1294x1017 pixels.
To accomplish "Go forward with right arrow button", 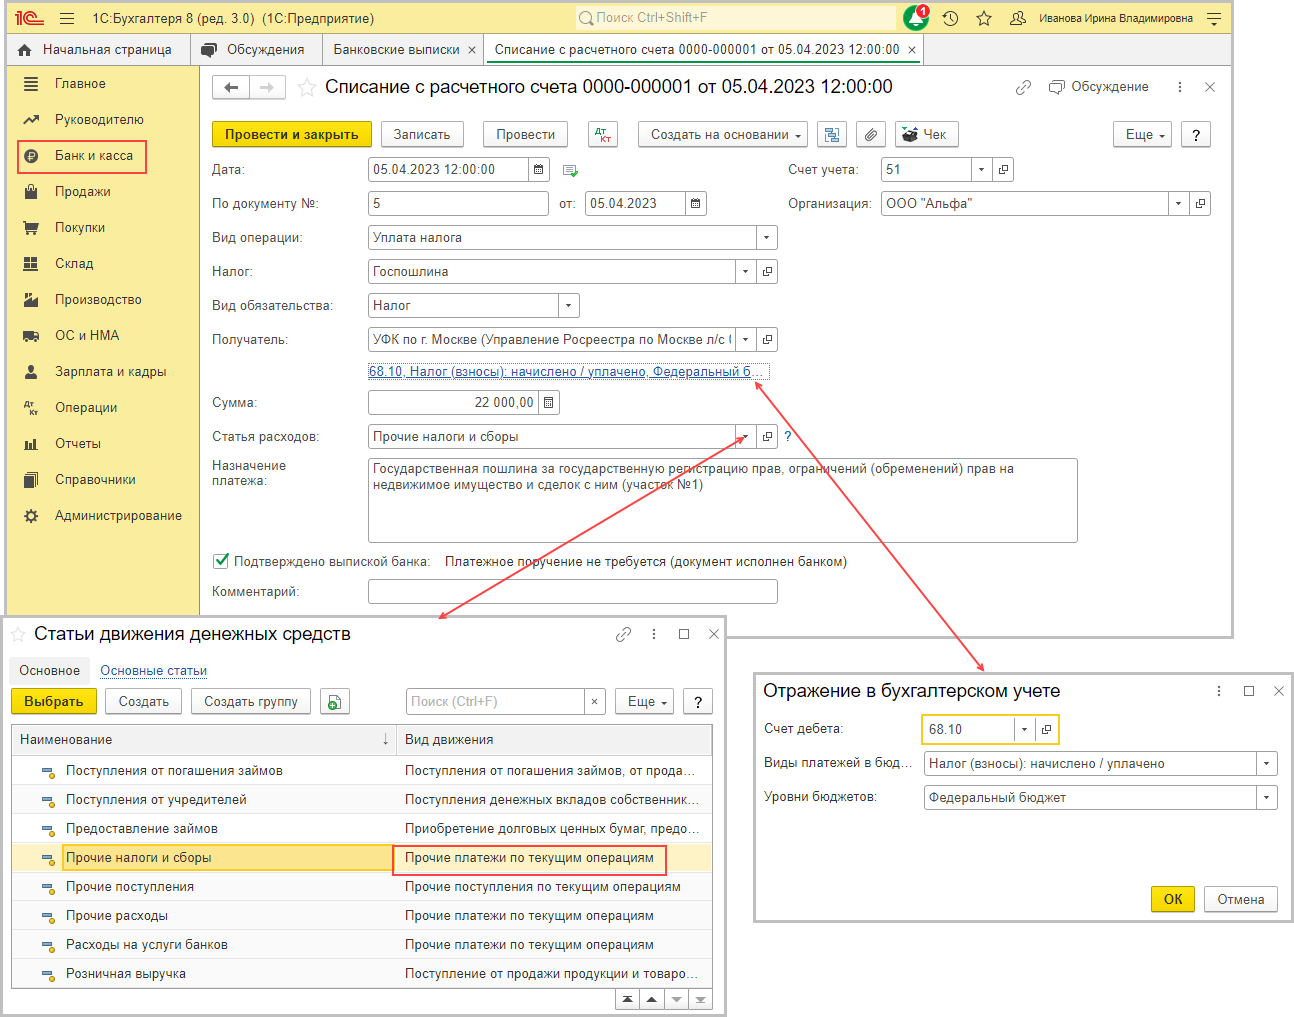I will click(x=267, y=88).
